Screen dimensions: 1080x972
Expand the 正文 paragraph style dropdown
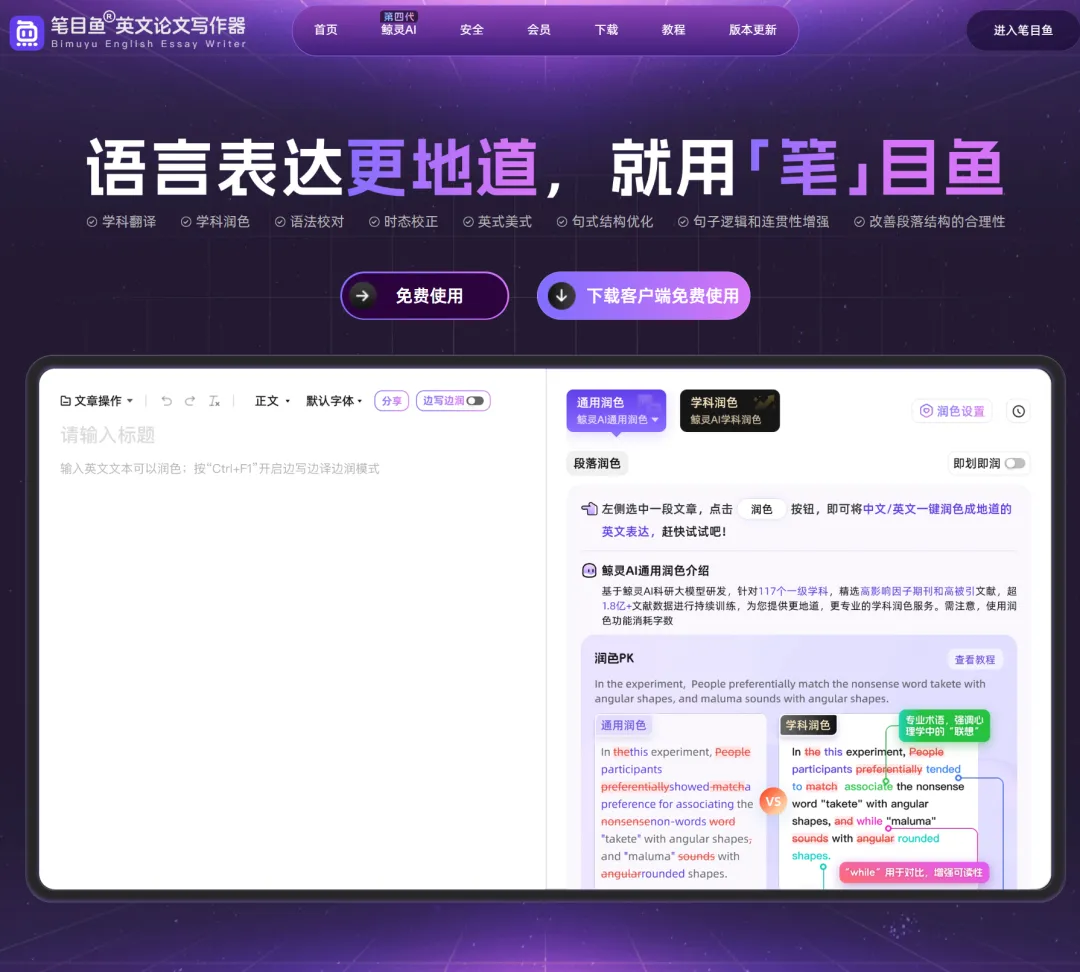[x=272, y=401]
